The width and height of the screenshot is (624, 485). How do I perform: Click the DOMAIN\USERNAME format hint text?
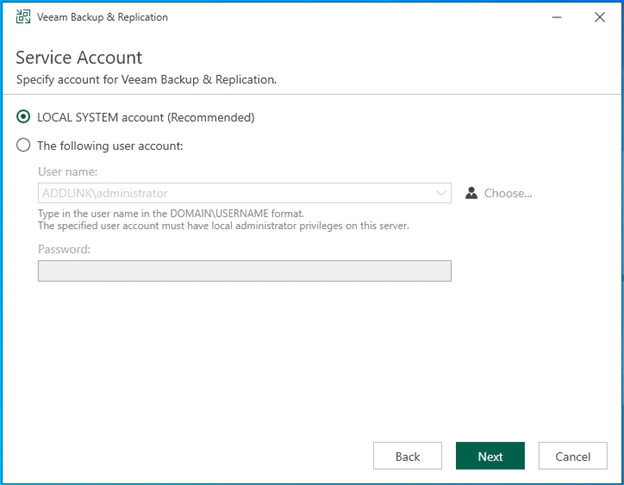click(x=171, y=213)
